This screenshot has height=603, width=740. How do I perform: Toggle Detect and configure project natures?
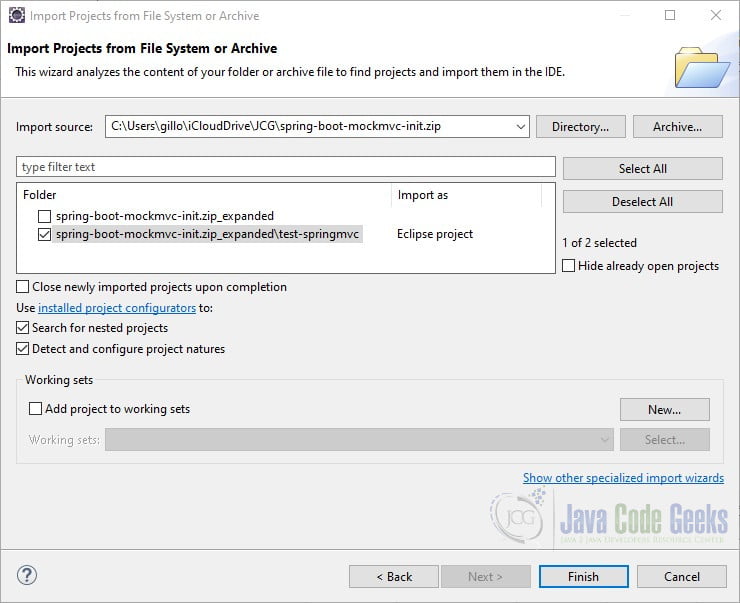[22, 349]
